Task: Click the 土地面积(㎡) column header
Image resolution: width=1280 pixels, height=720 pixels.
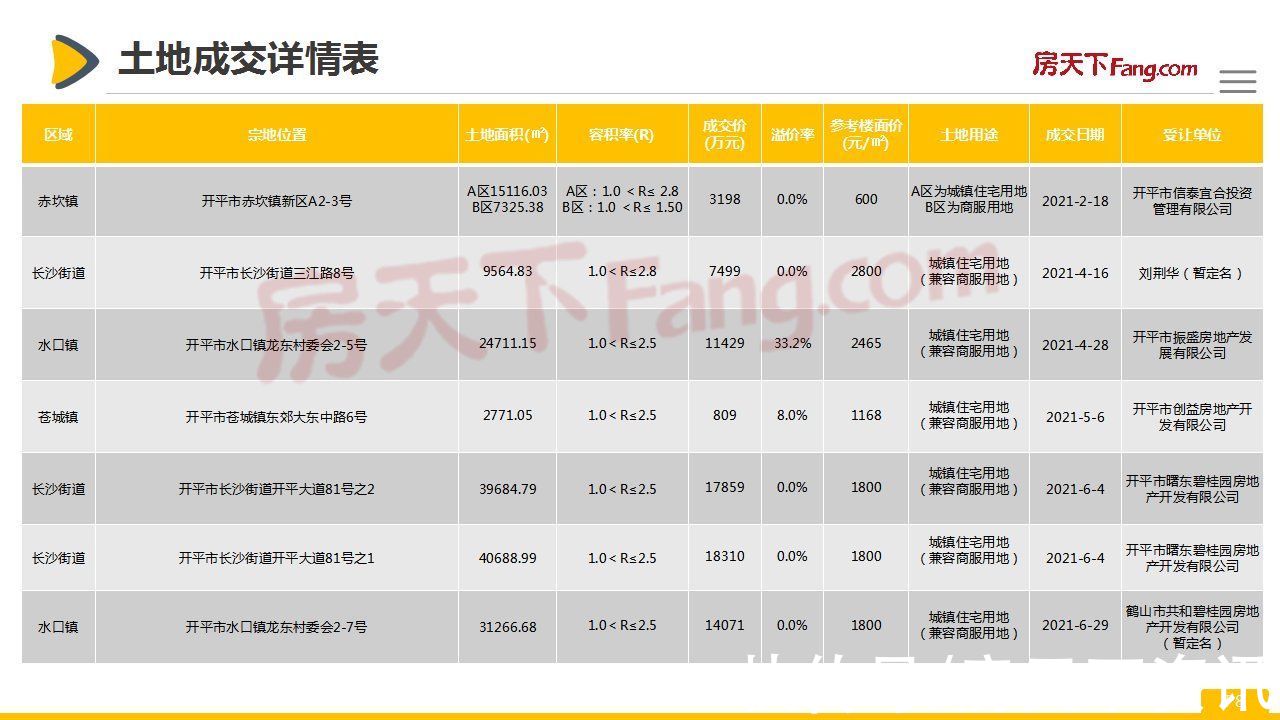Action: [507, 134]
